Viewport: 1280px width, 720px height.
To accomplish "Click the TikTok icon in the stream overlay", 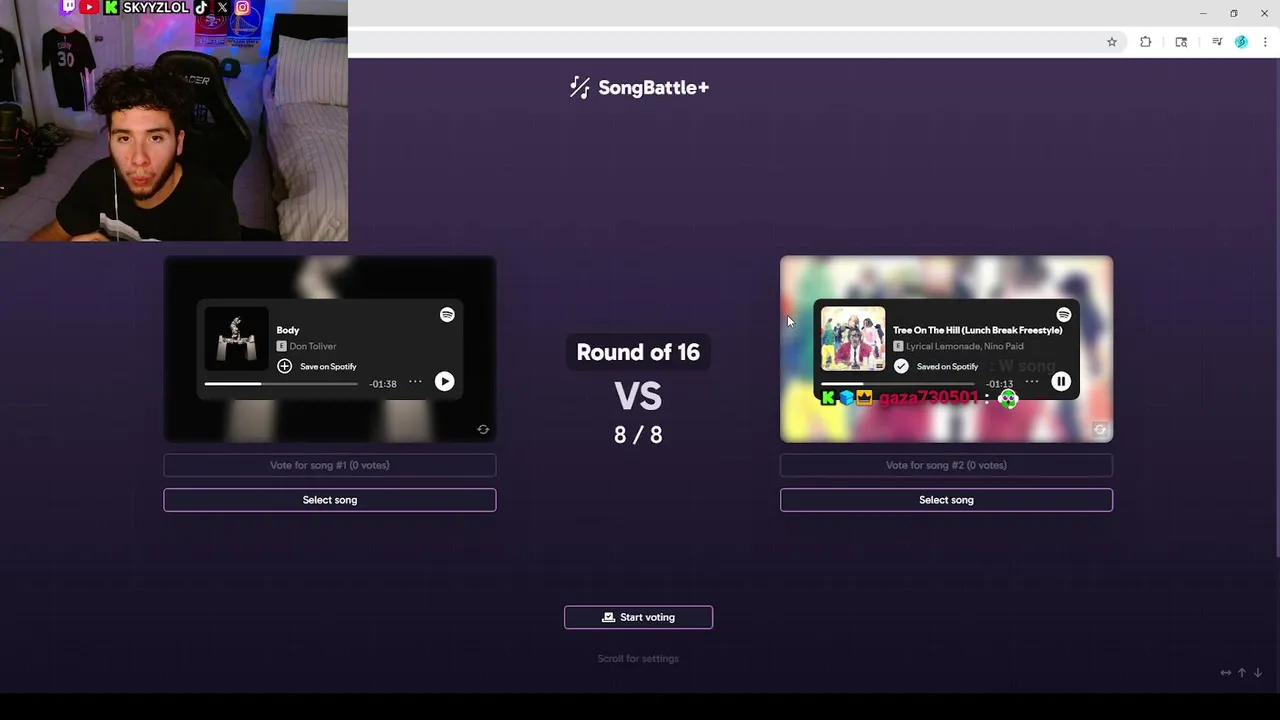I will 202,7.
